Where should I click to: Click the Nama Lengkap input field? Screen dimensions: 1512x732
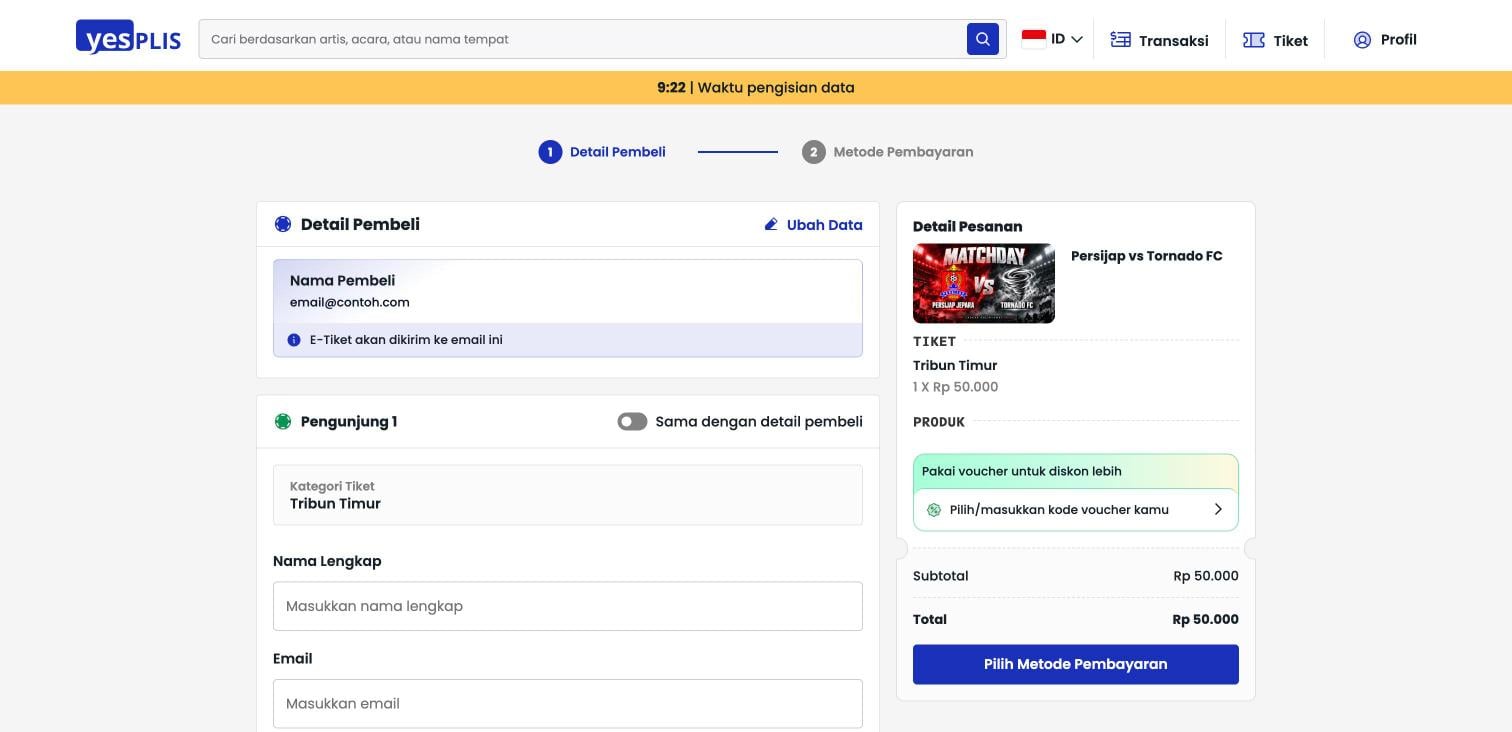click(x=568, y=606)
